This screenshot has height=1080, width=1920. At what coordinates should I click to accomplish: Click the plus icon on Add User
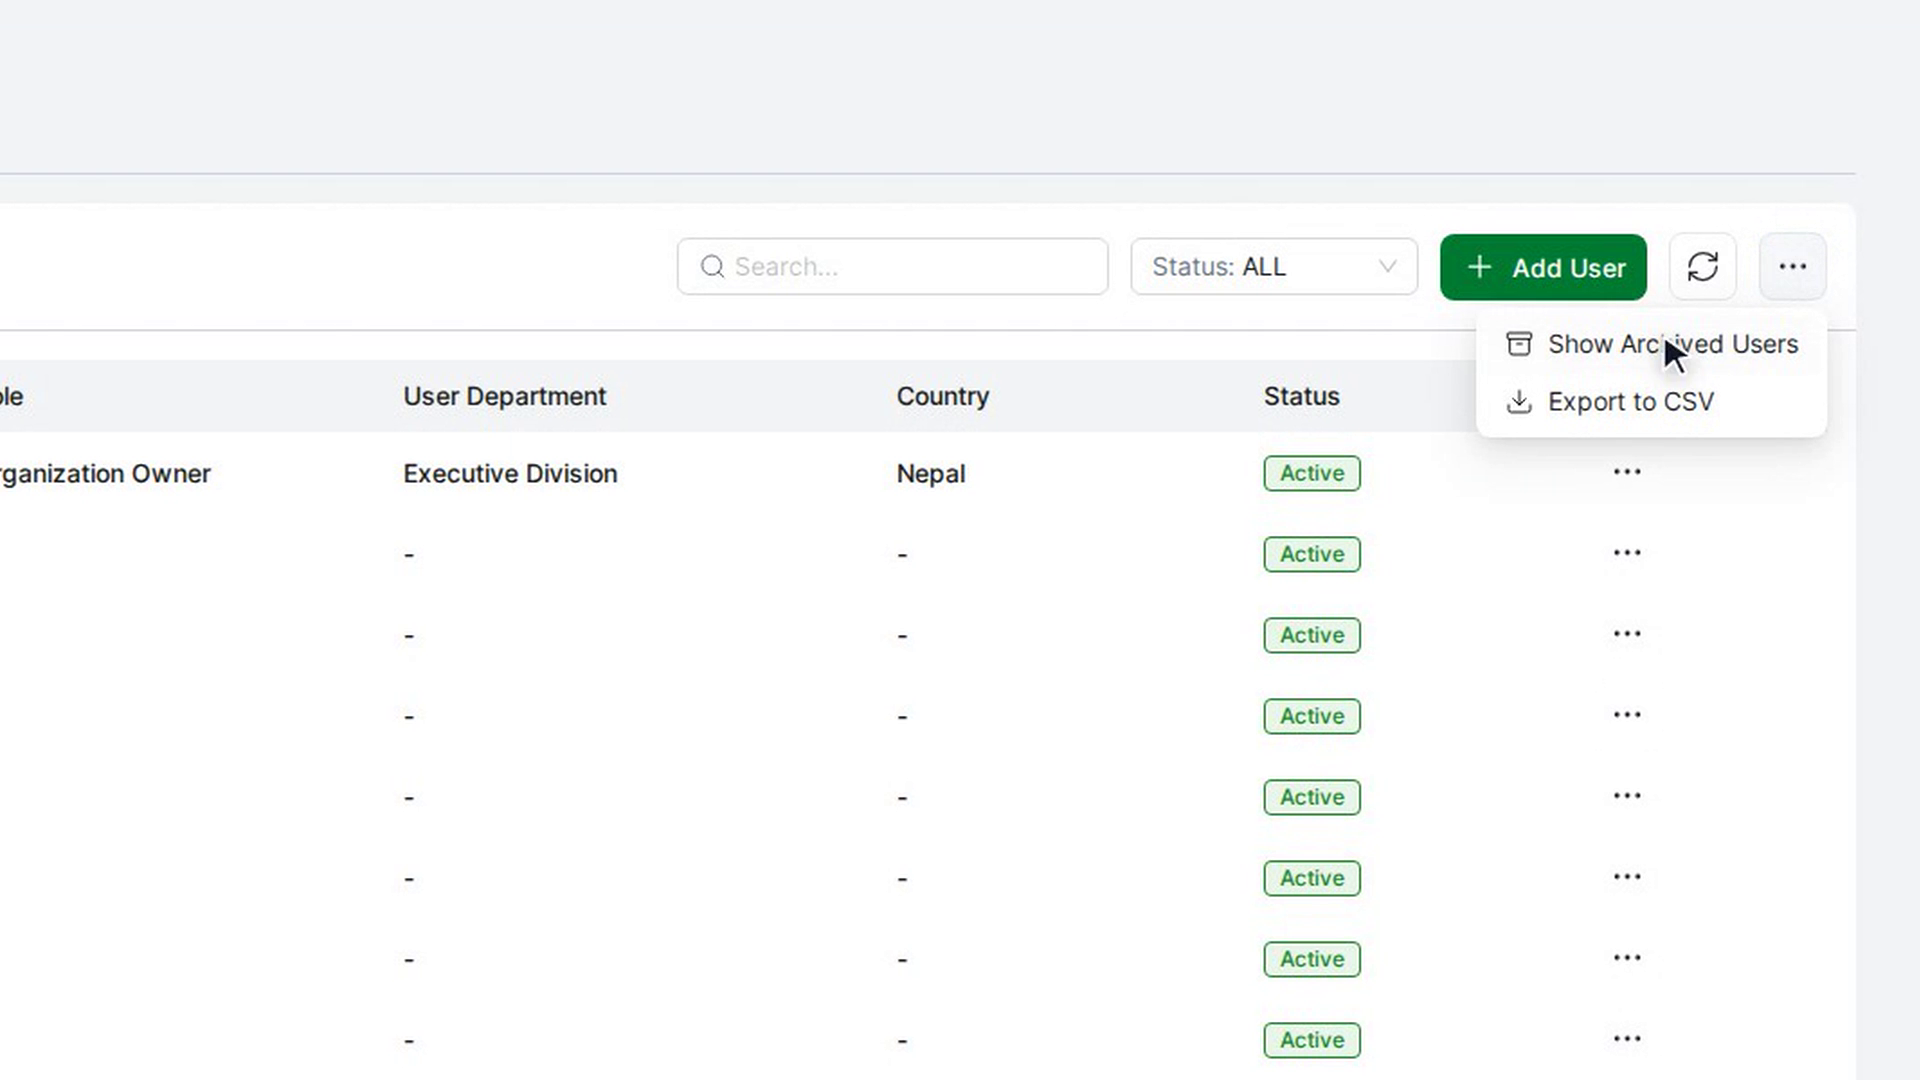tap(1479, 267)
